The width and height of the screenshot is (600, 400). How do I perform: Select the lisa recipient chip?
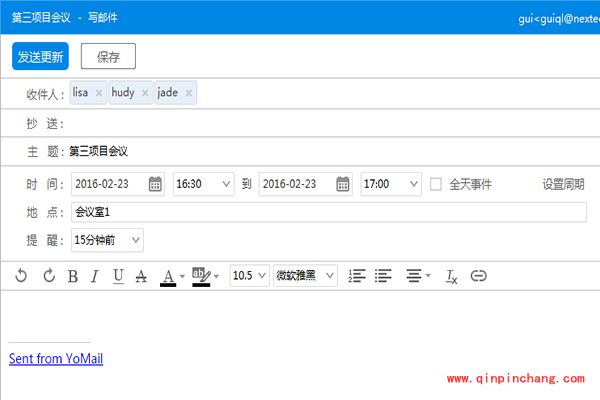88,93
